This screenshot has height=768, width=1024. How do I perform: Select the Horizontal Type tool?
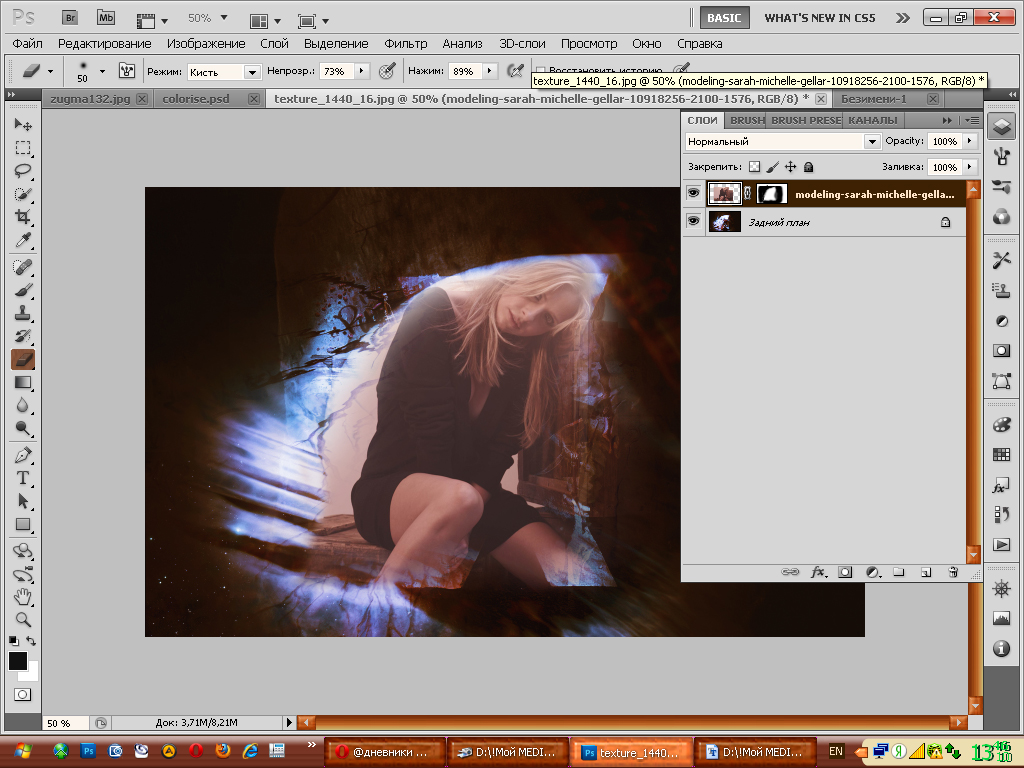tap(23, 478)
